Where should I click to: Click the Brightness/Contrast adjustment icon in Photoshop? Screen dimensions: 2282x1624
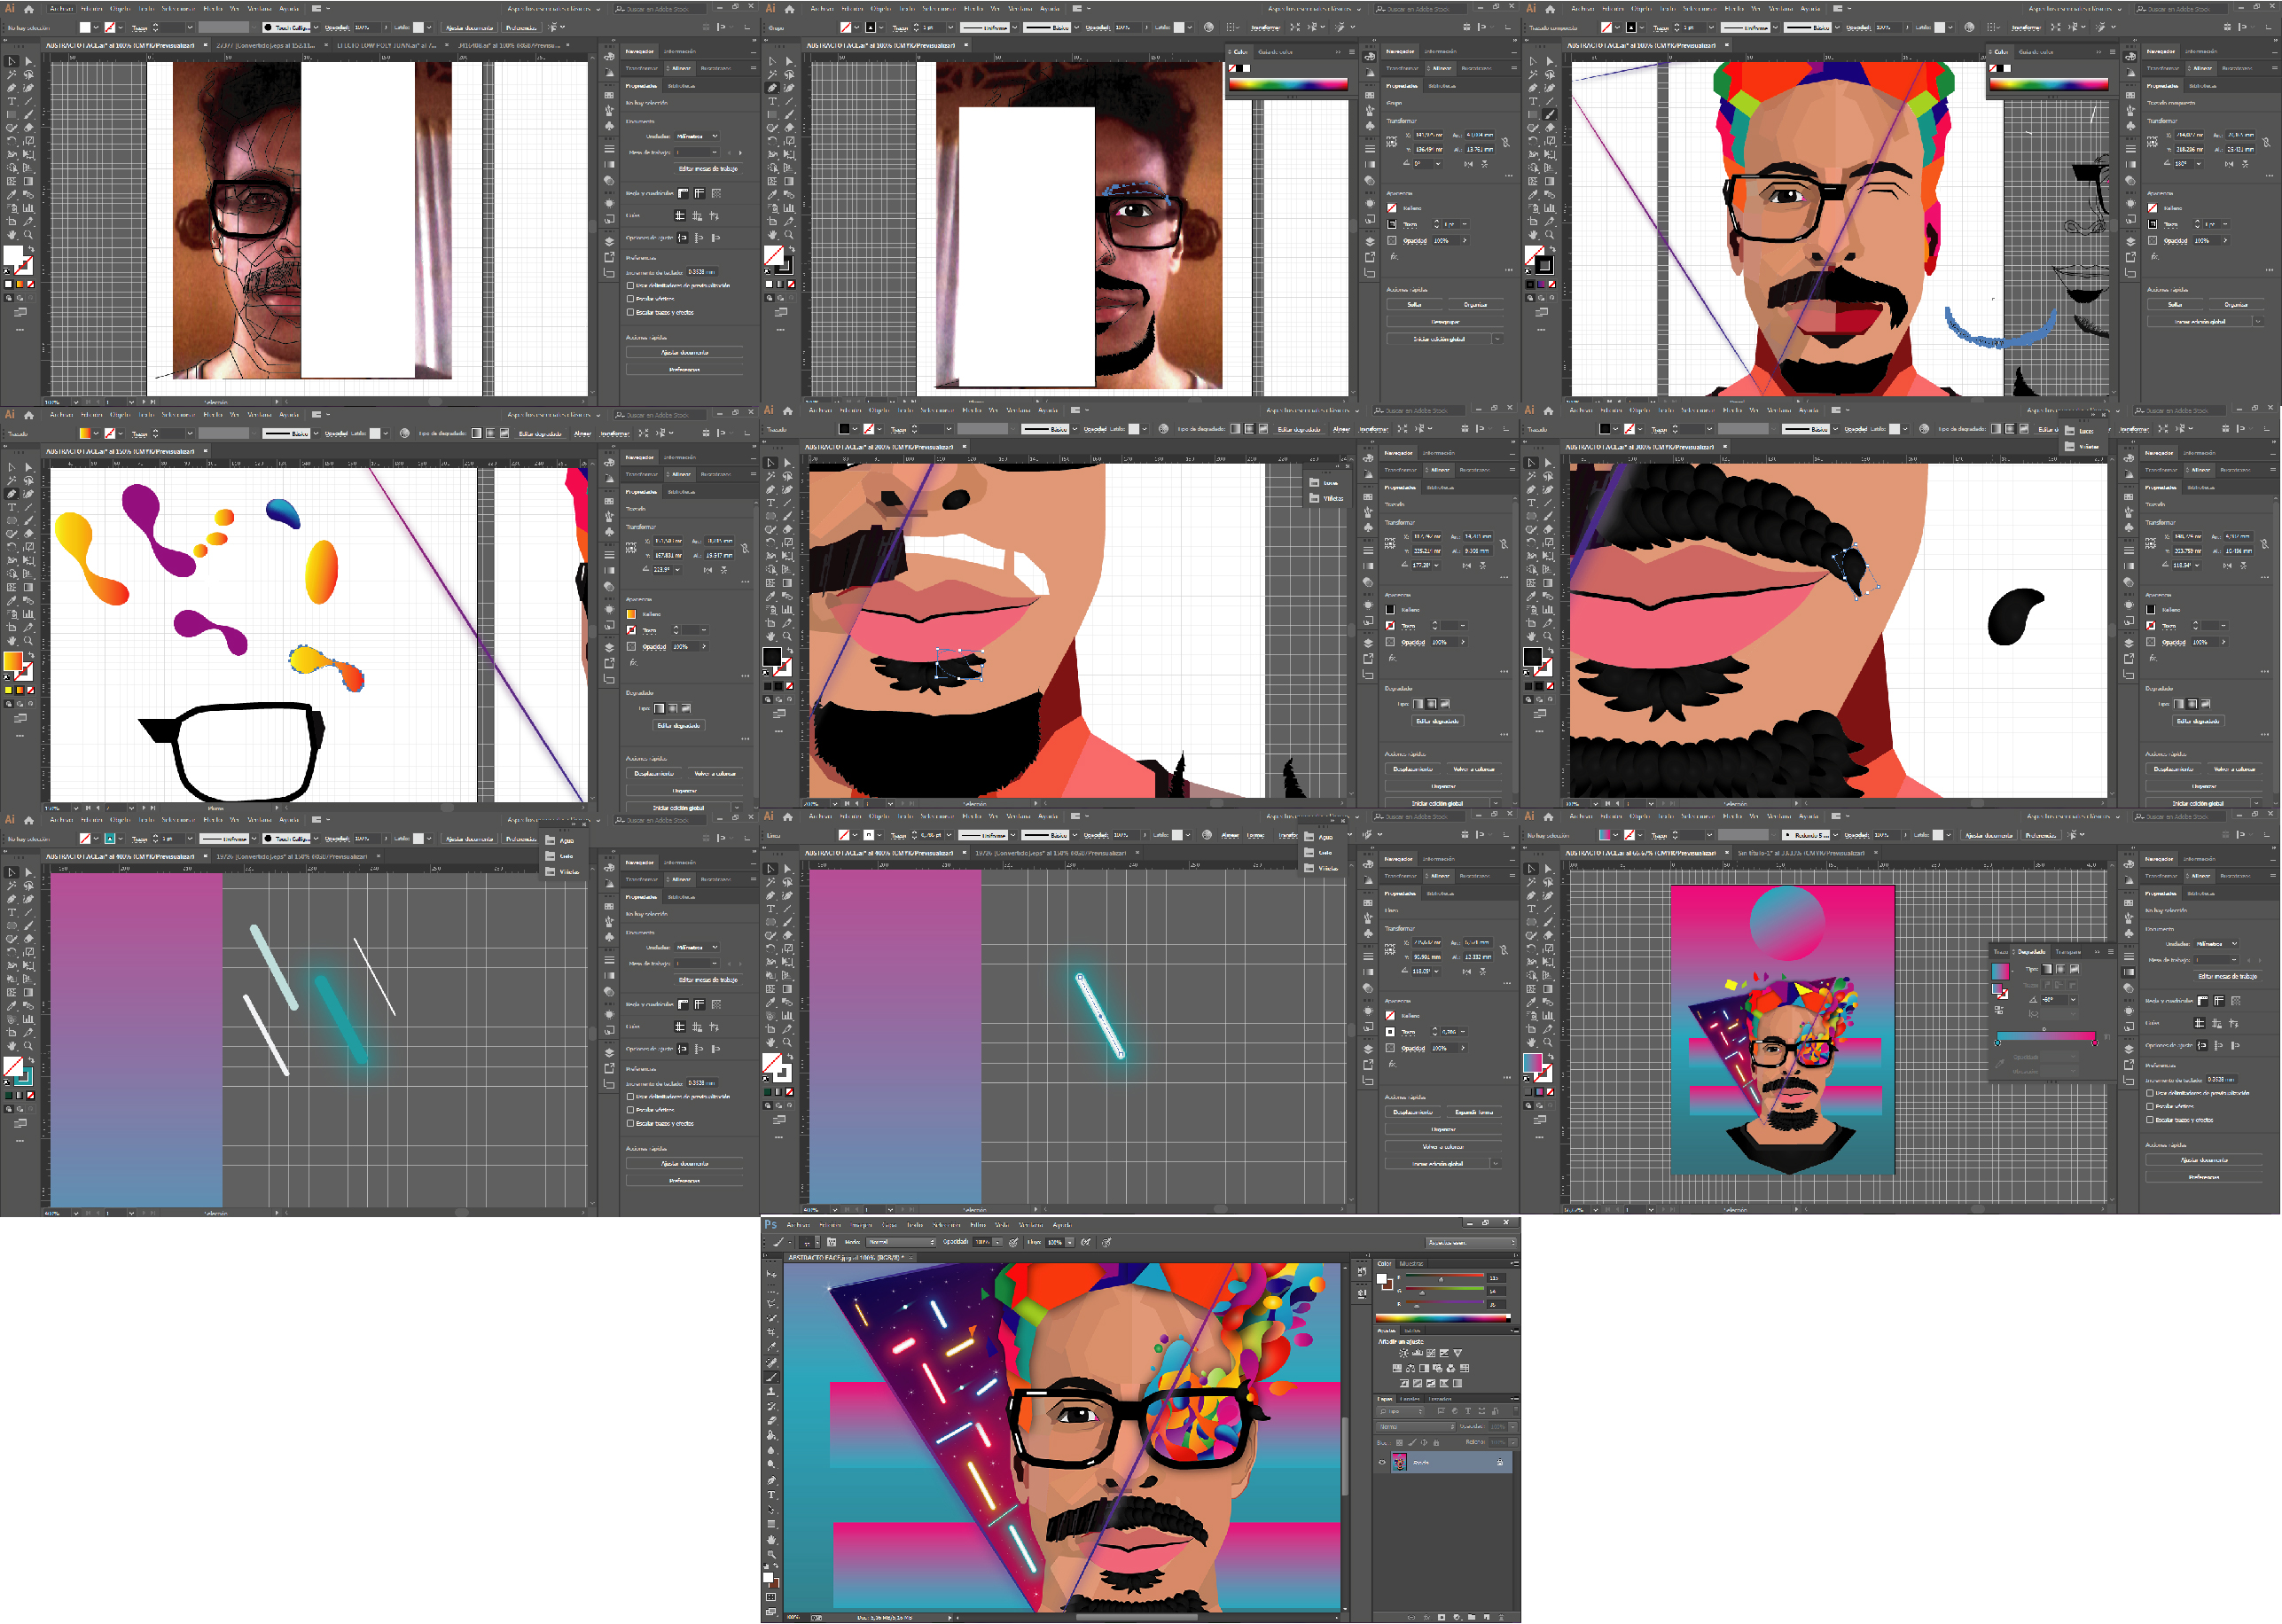point(1404,1353)
